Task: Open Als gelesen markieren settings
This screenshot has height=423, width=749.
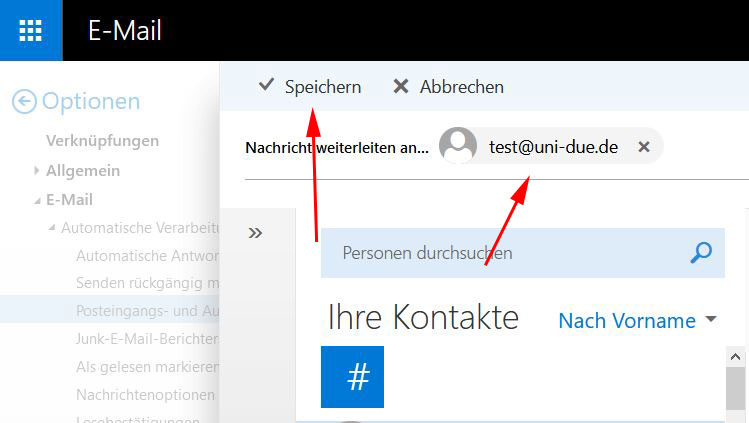Action: pyautogui.click(x=146, y=367)
